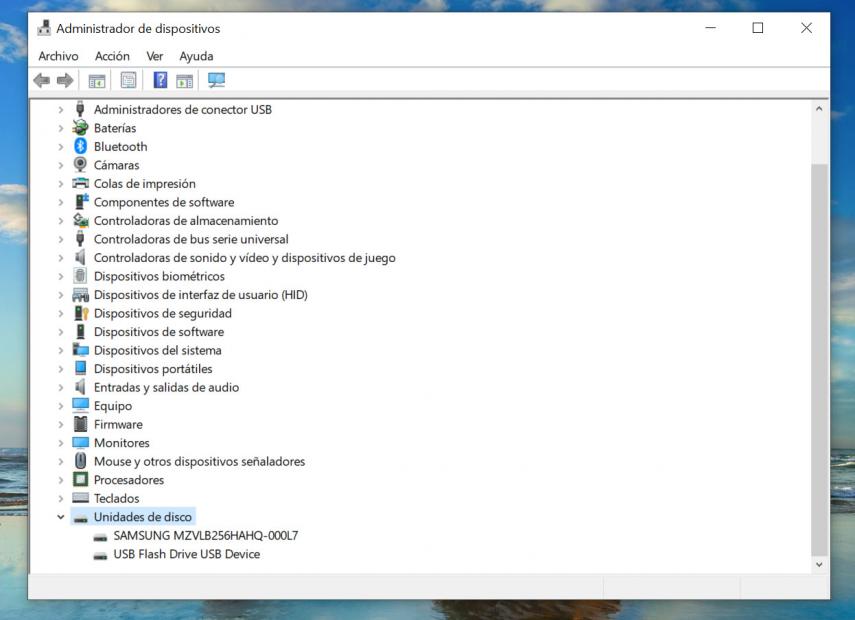Expand the Procesadores category
Image resolution: width=855 pixels, height=620 pixels.
pyautogui.click(x=63, y=479)
